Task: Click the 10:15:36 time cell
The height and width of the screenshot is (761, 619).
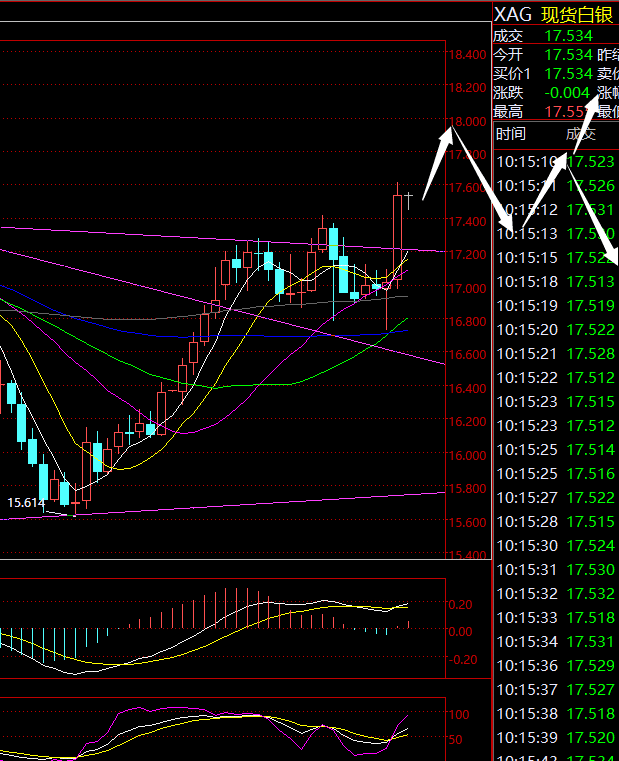Action: click(527, 665)
